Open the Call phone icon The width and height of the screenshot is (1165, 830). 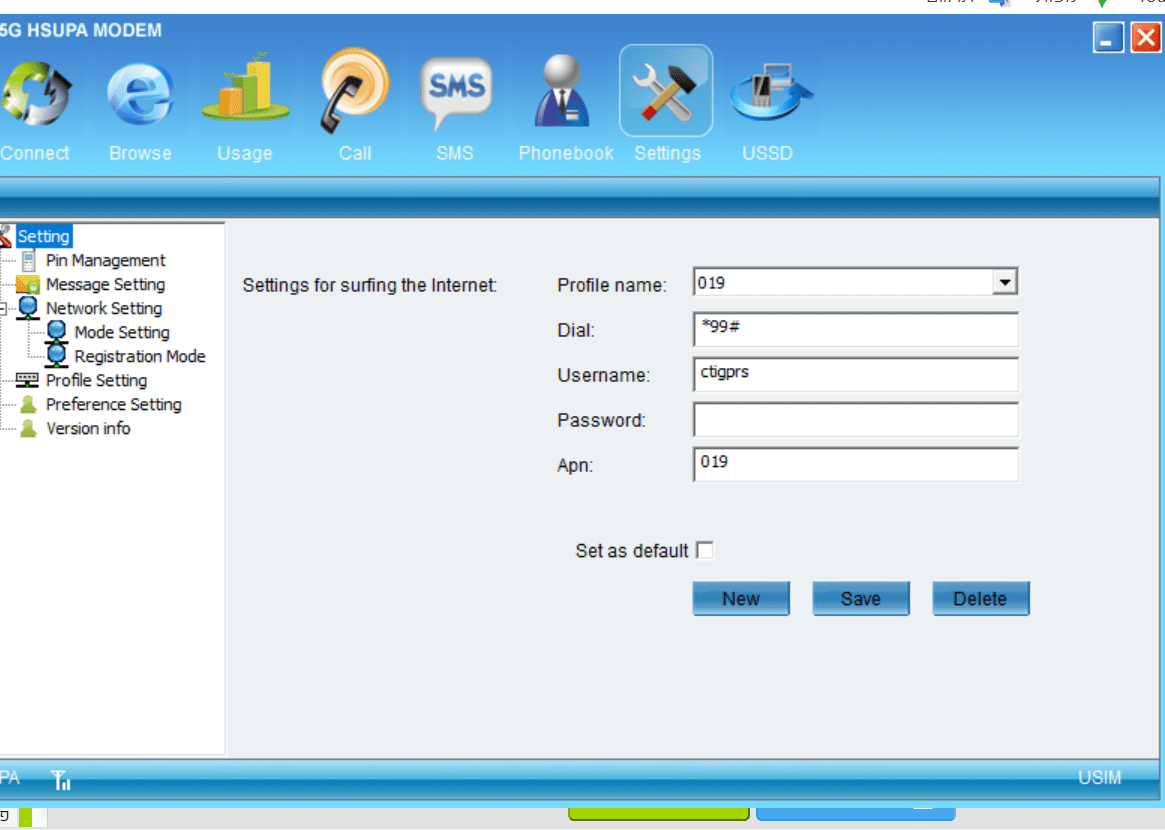pos(354,91)
